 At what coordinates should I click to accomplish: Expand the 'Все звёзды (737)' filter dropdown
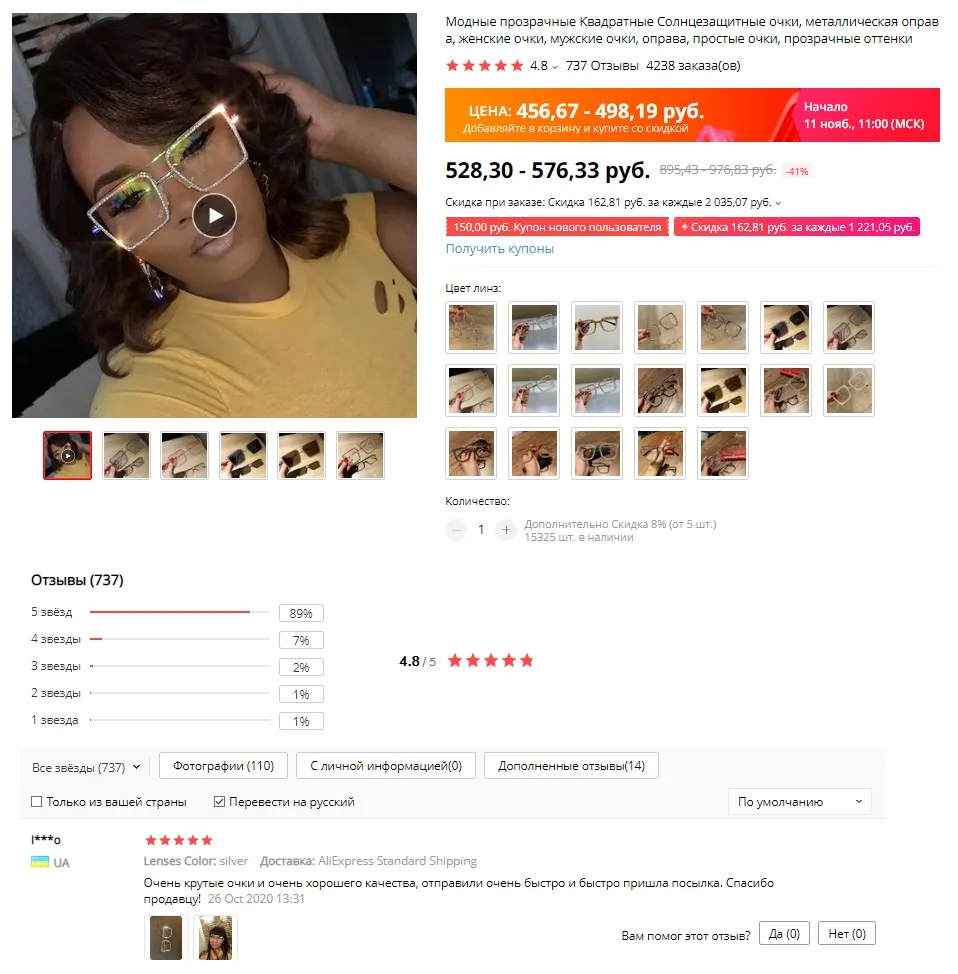86,768
